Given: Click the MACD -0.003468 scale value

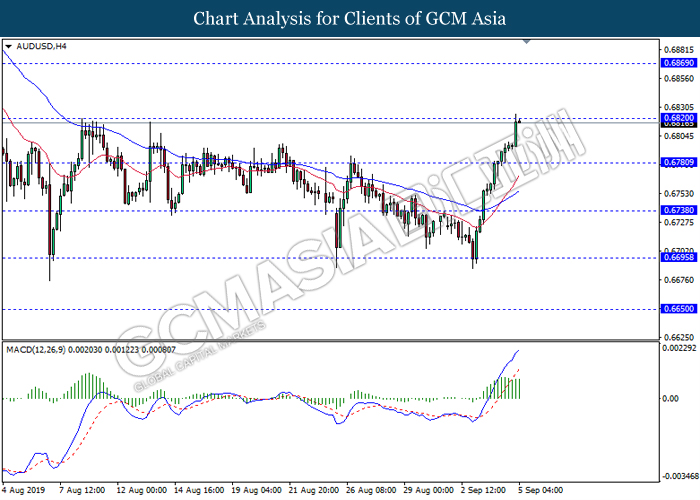Looking at the screenshot, I should pos(679,476).
